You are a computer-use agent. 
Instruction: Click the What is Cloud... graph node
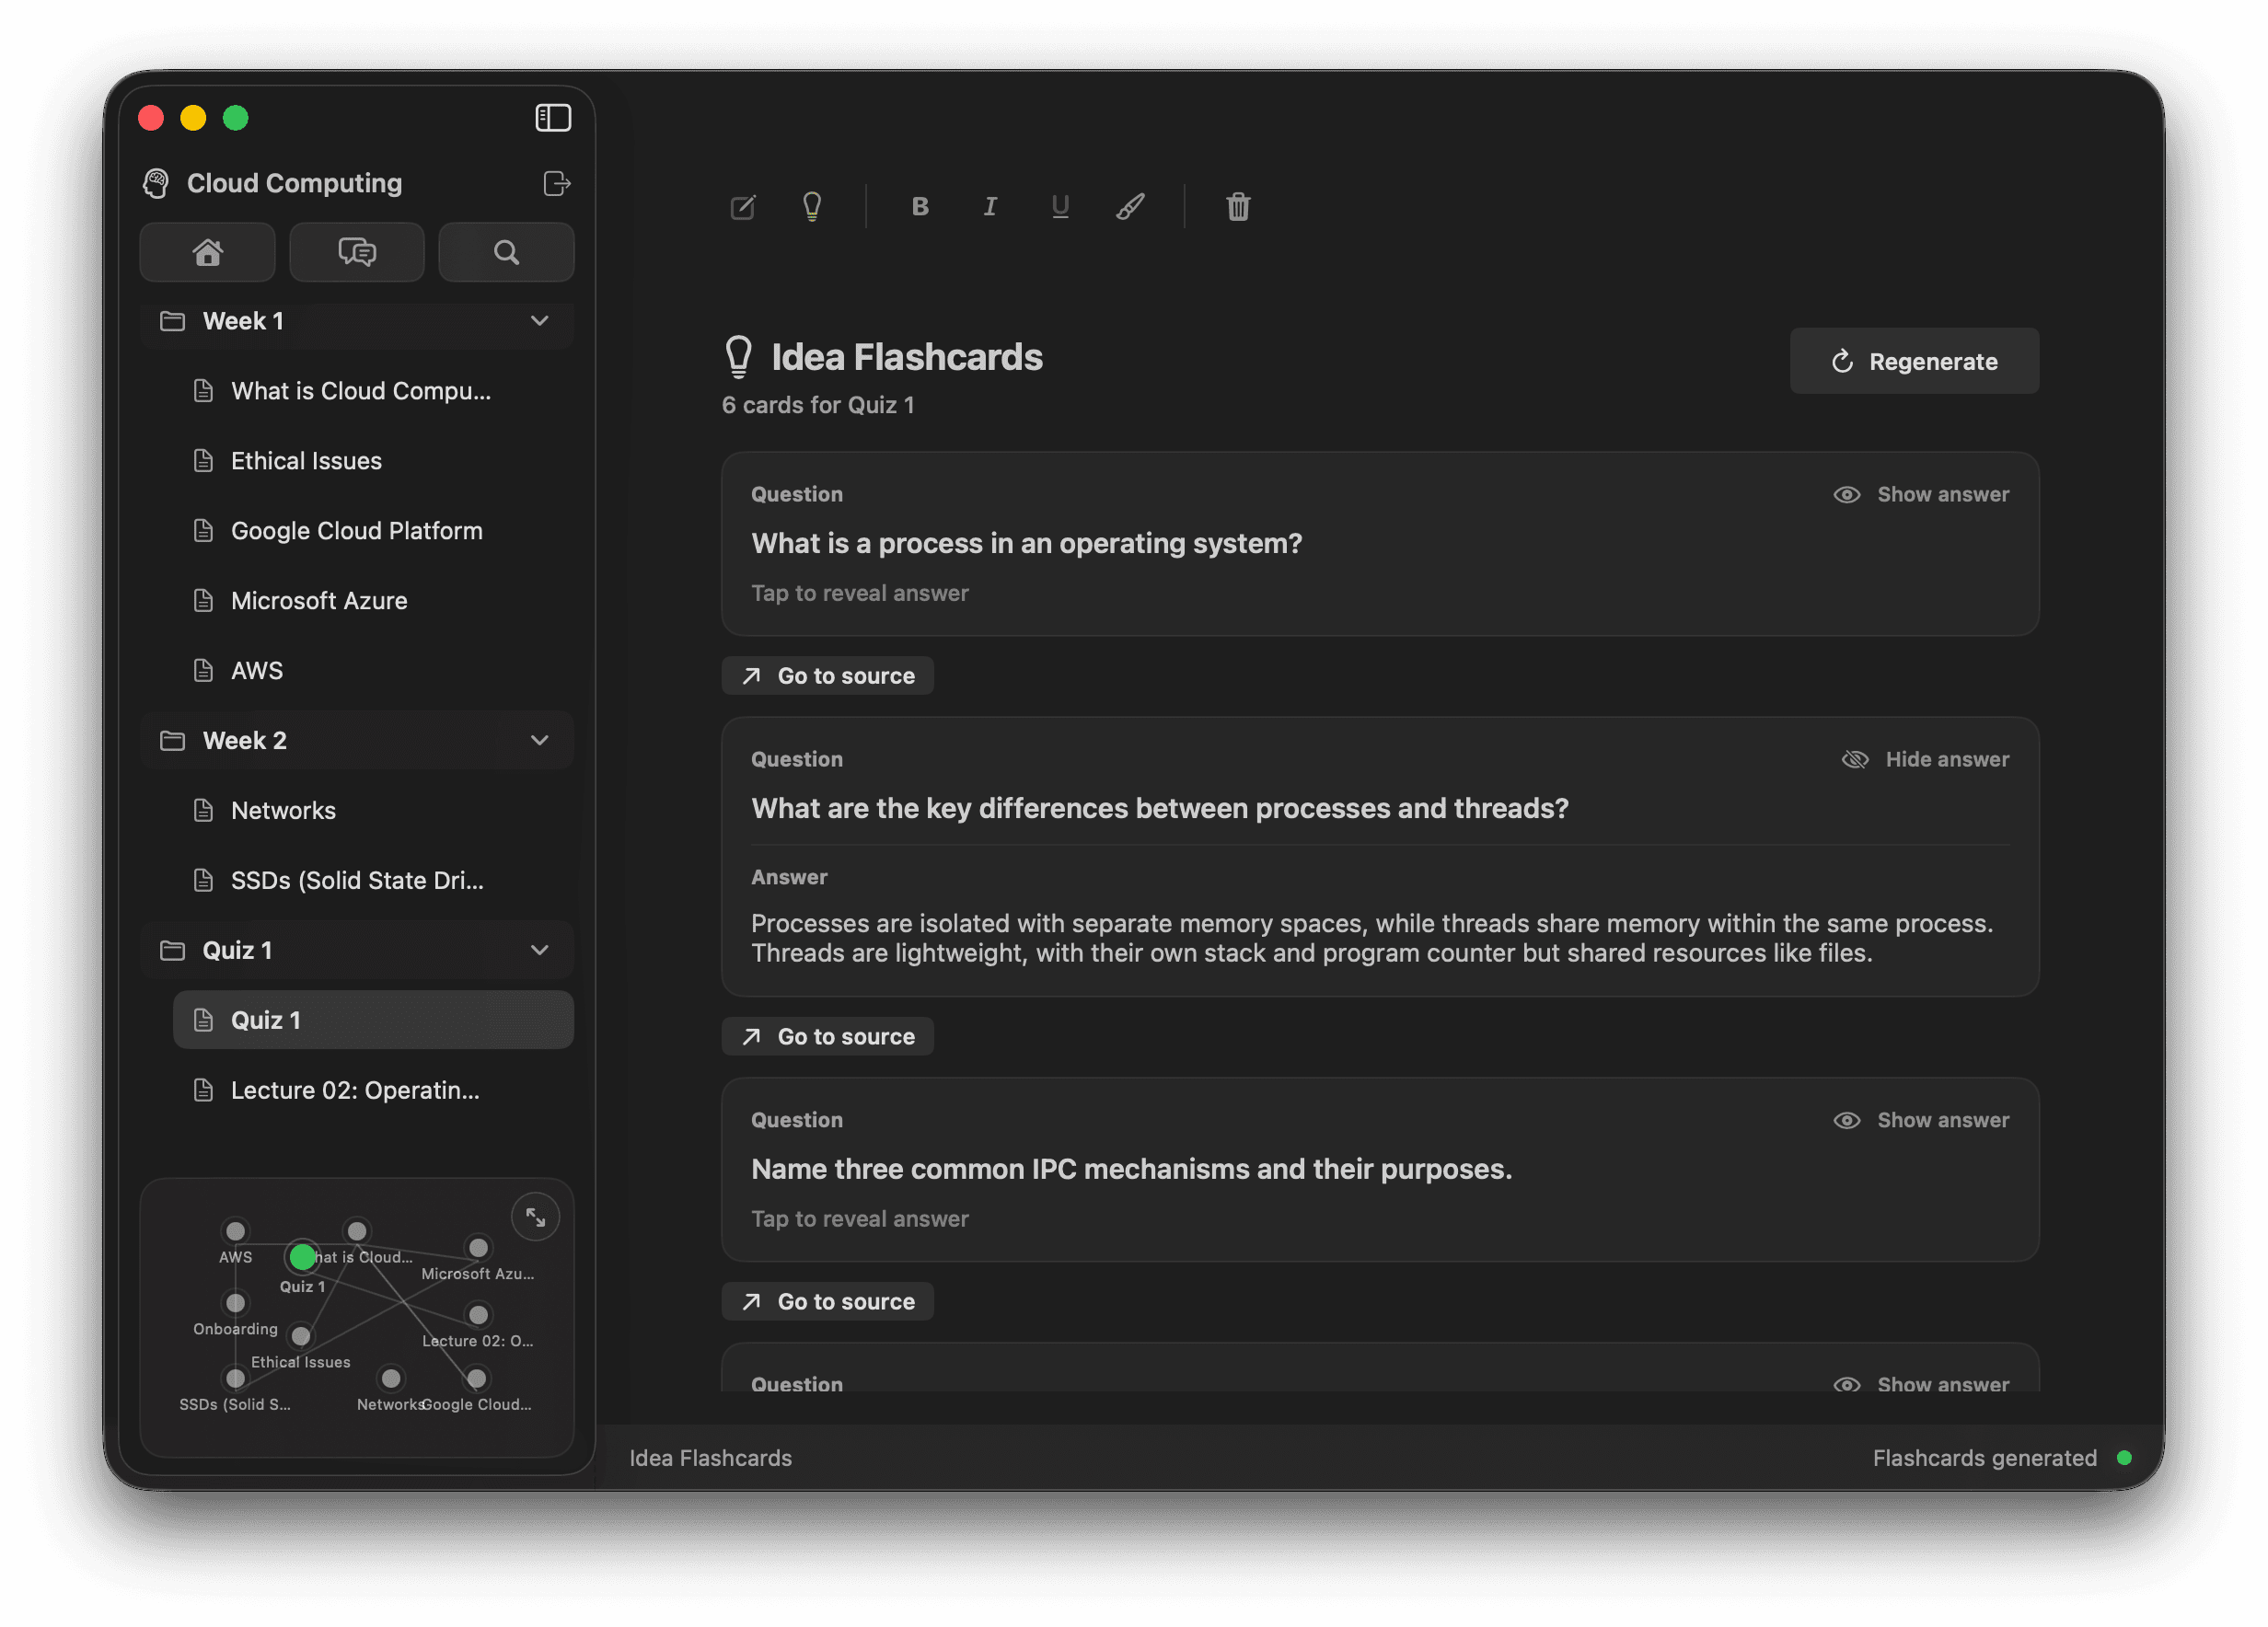coord(356,1231)
